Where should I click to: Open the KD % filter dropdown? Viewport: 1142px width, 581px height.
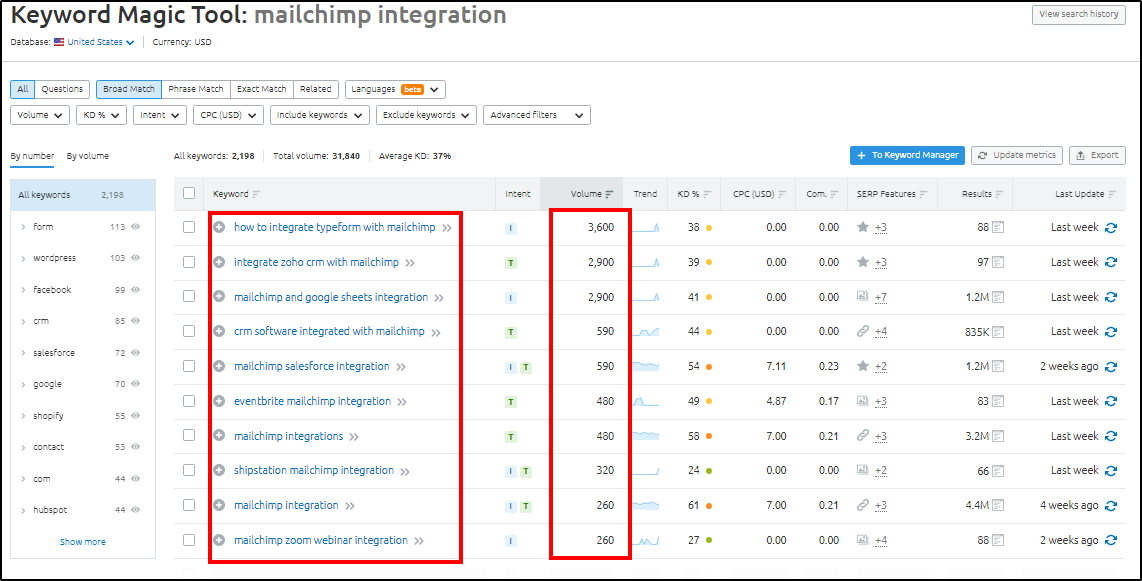[x=101, y=115]
